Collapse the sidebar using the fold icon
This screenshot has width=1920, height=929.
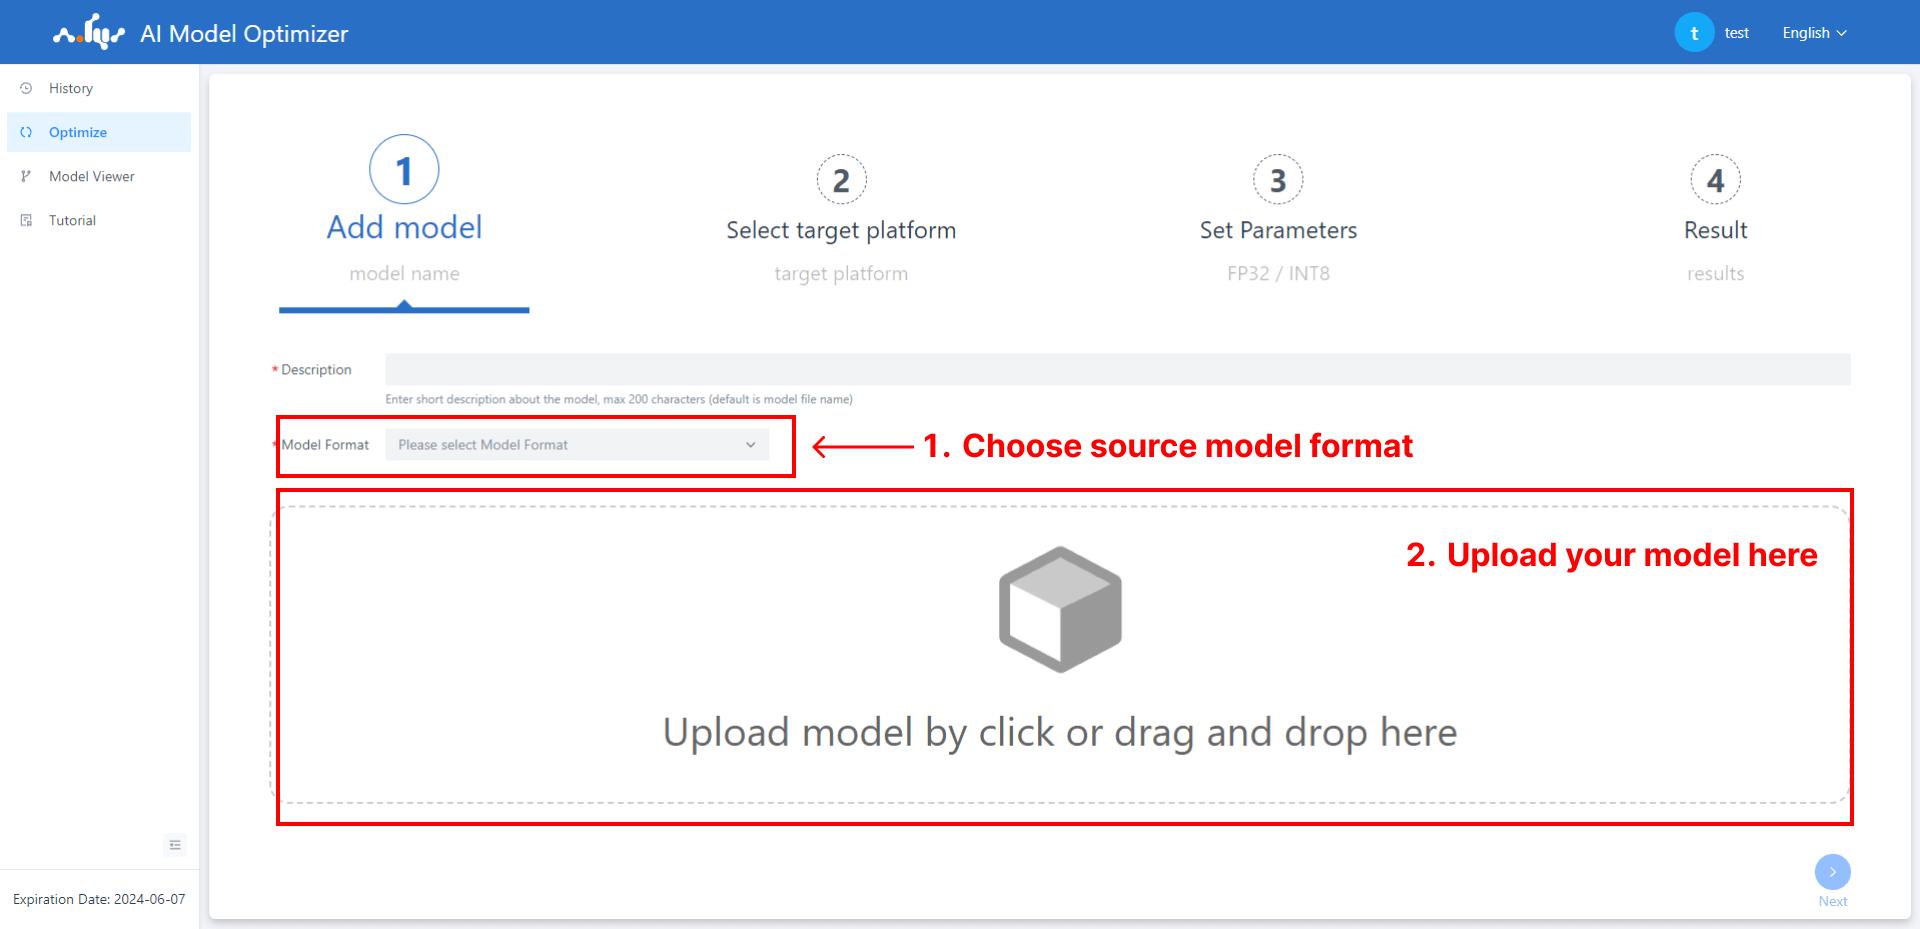[175, 845]
